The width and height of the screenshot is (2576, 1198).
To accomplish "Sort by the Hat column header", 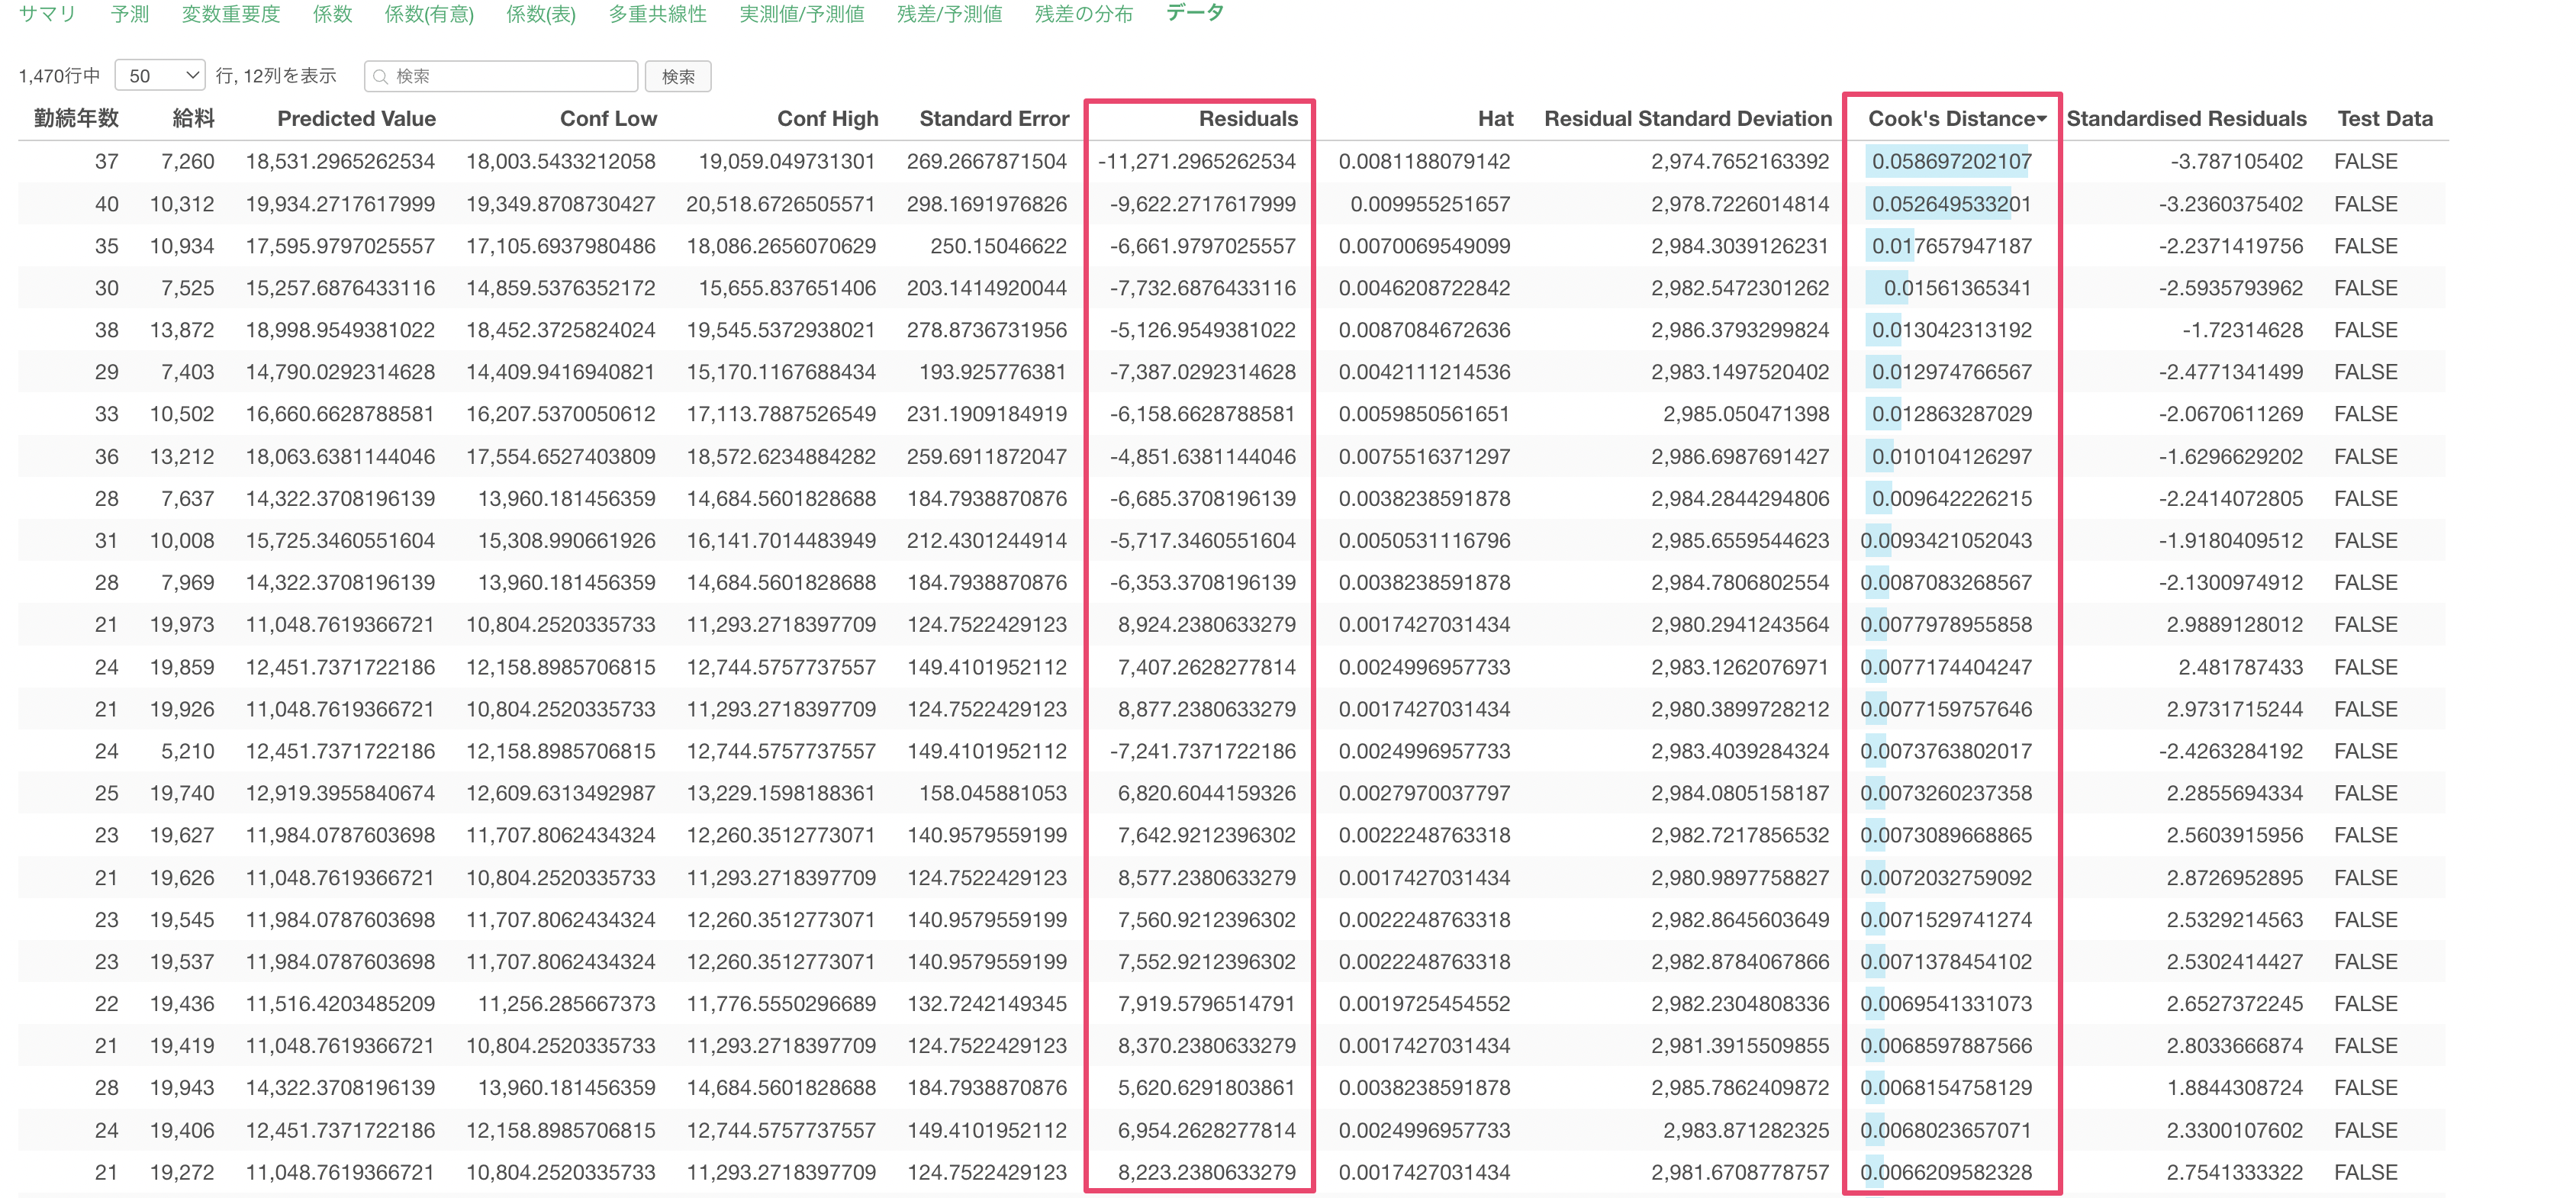I will coord(1495,118).
